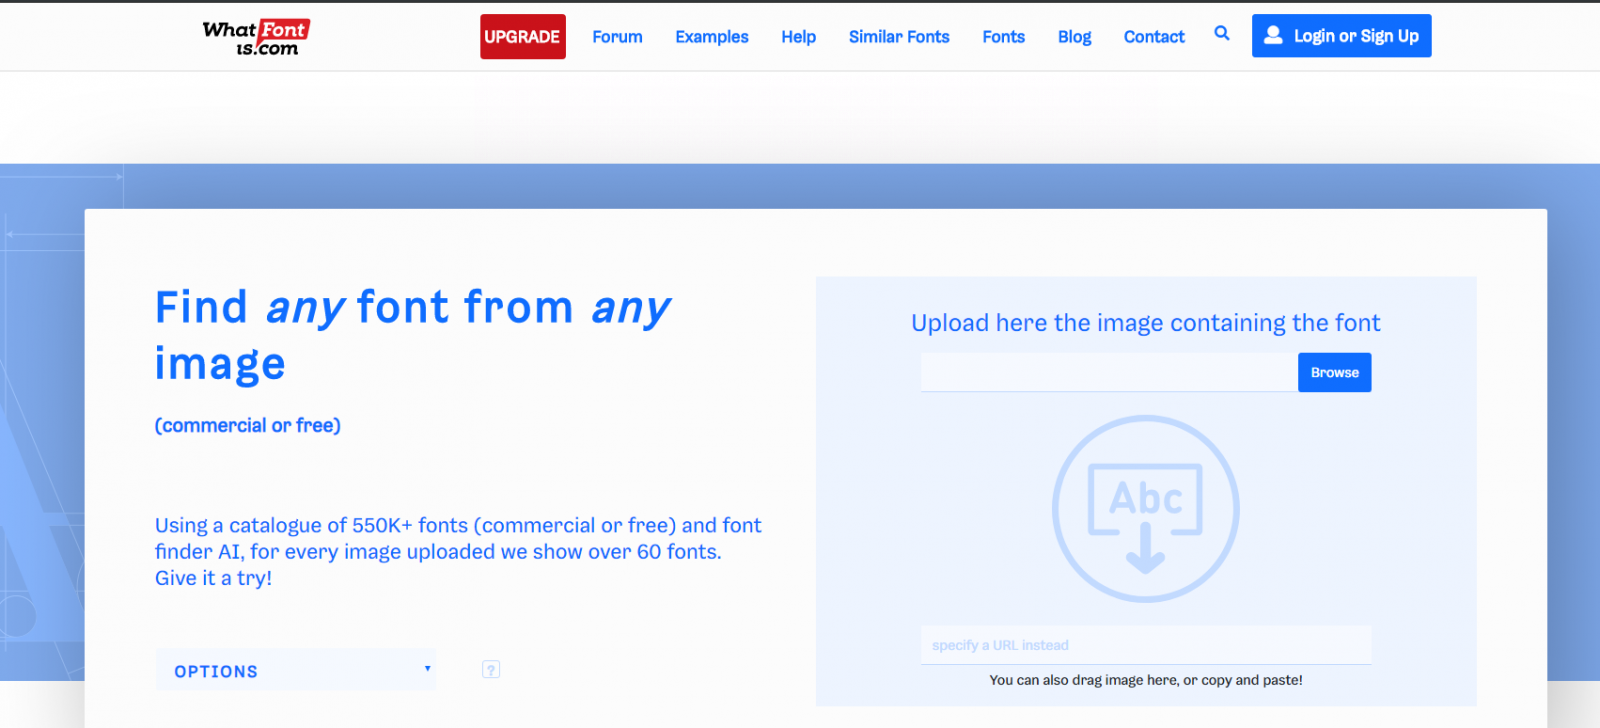Click the question mark help icon beside Options
Screen dimensions: 1600x728
[x=490, y=670]
